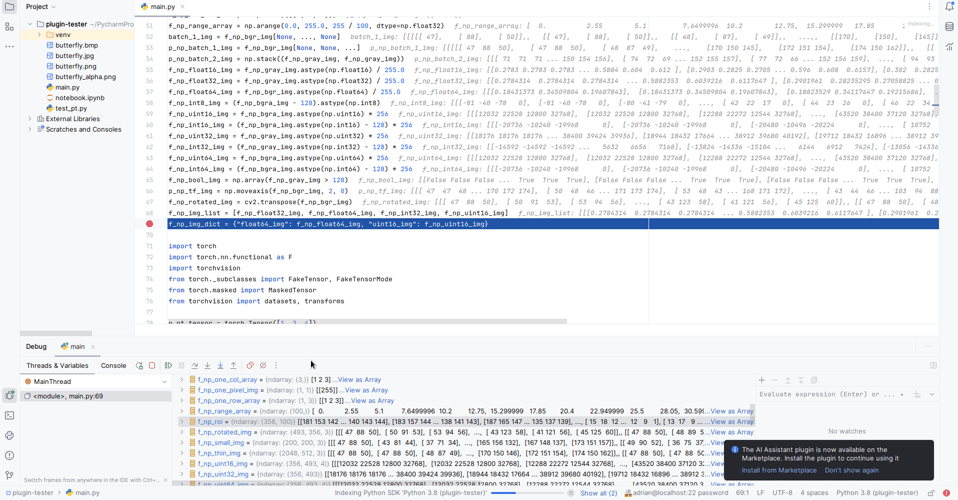Open the Project tool window icon

[x=9, y=7]
